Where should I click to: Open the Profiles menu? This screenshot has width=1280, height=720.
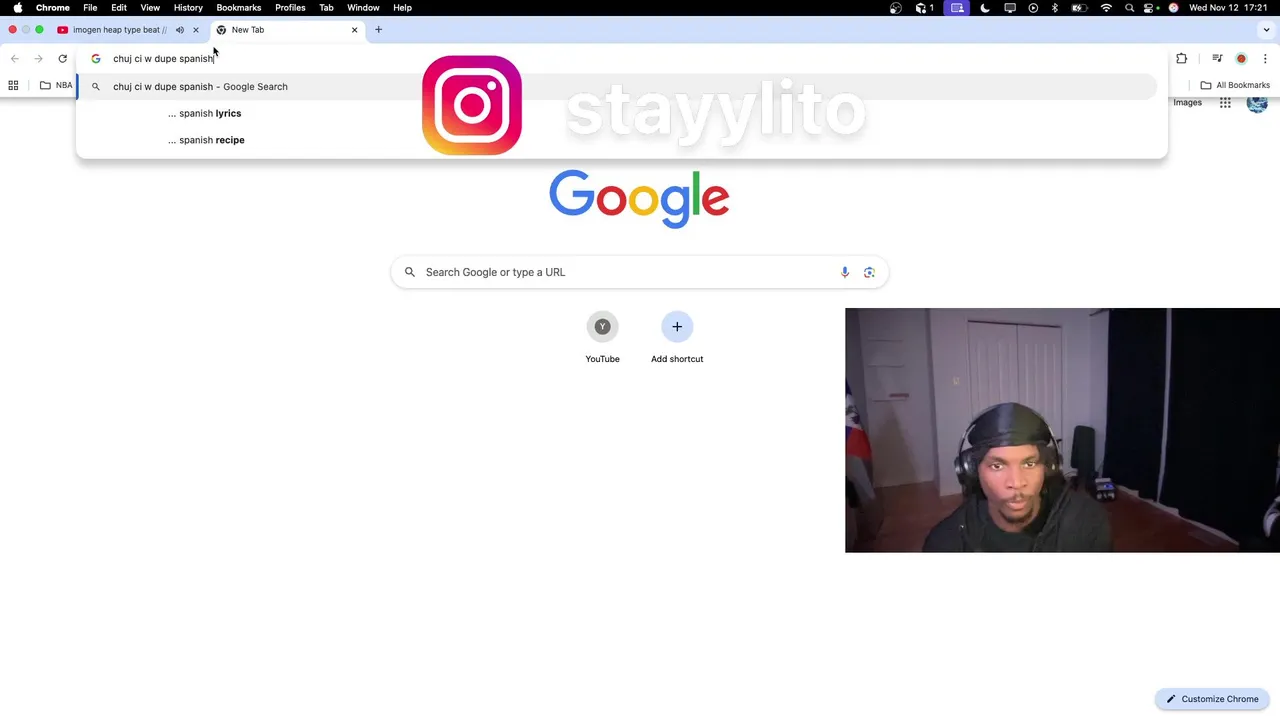tap(290, 7)
